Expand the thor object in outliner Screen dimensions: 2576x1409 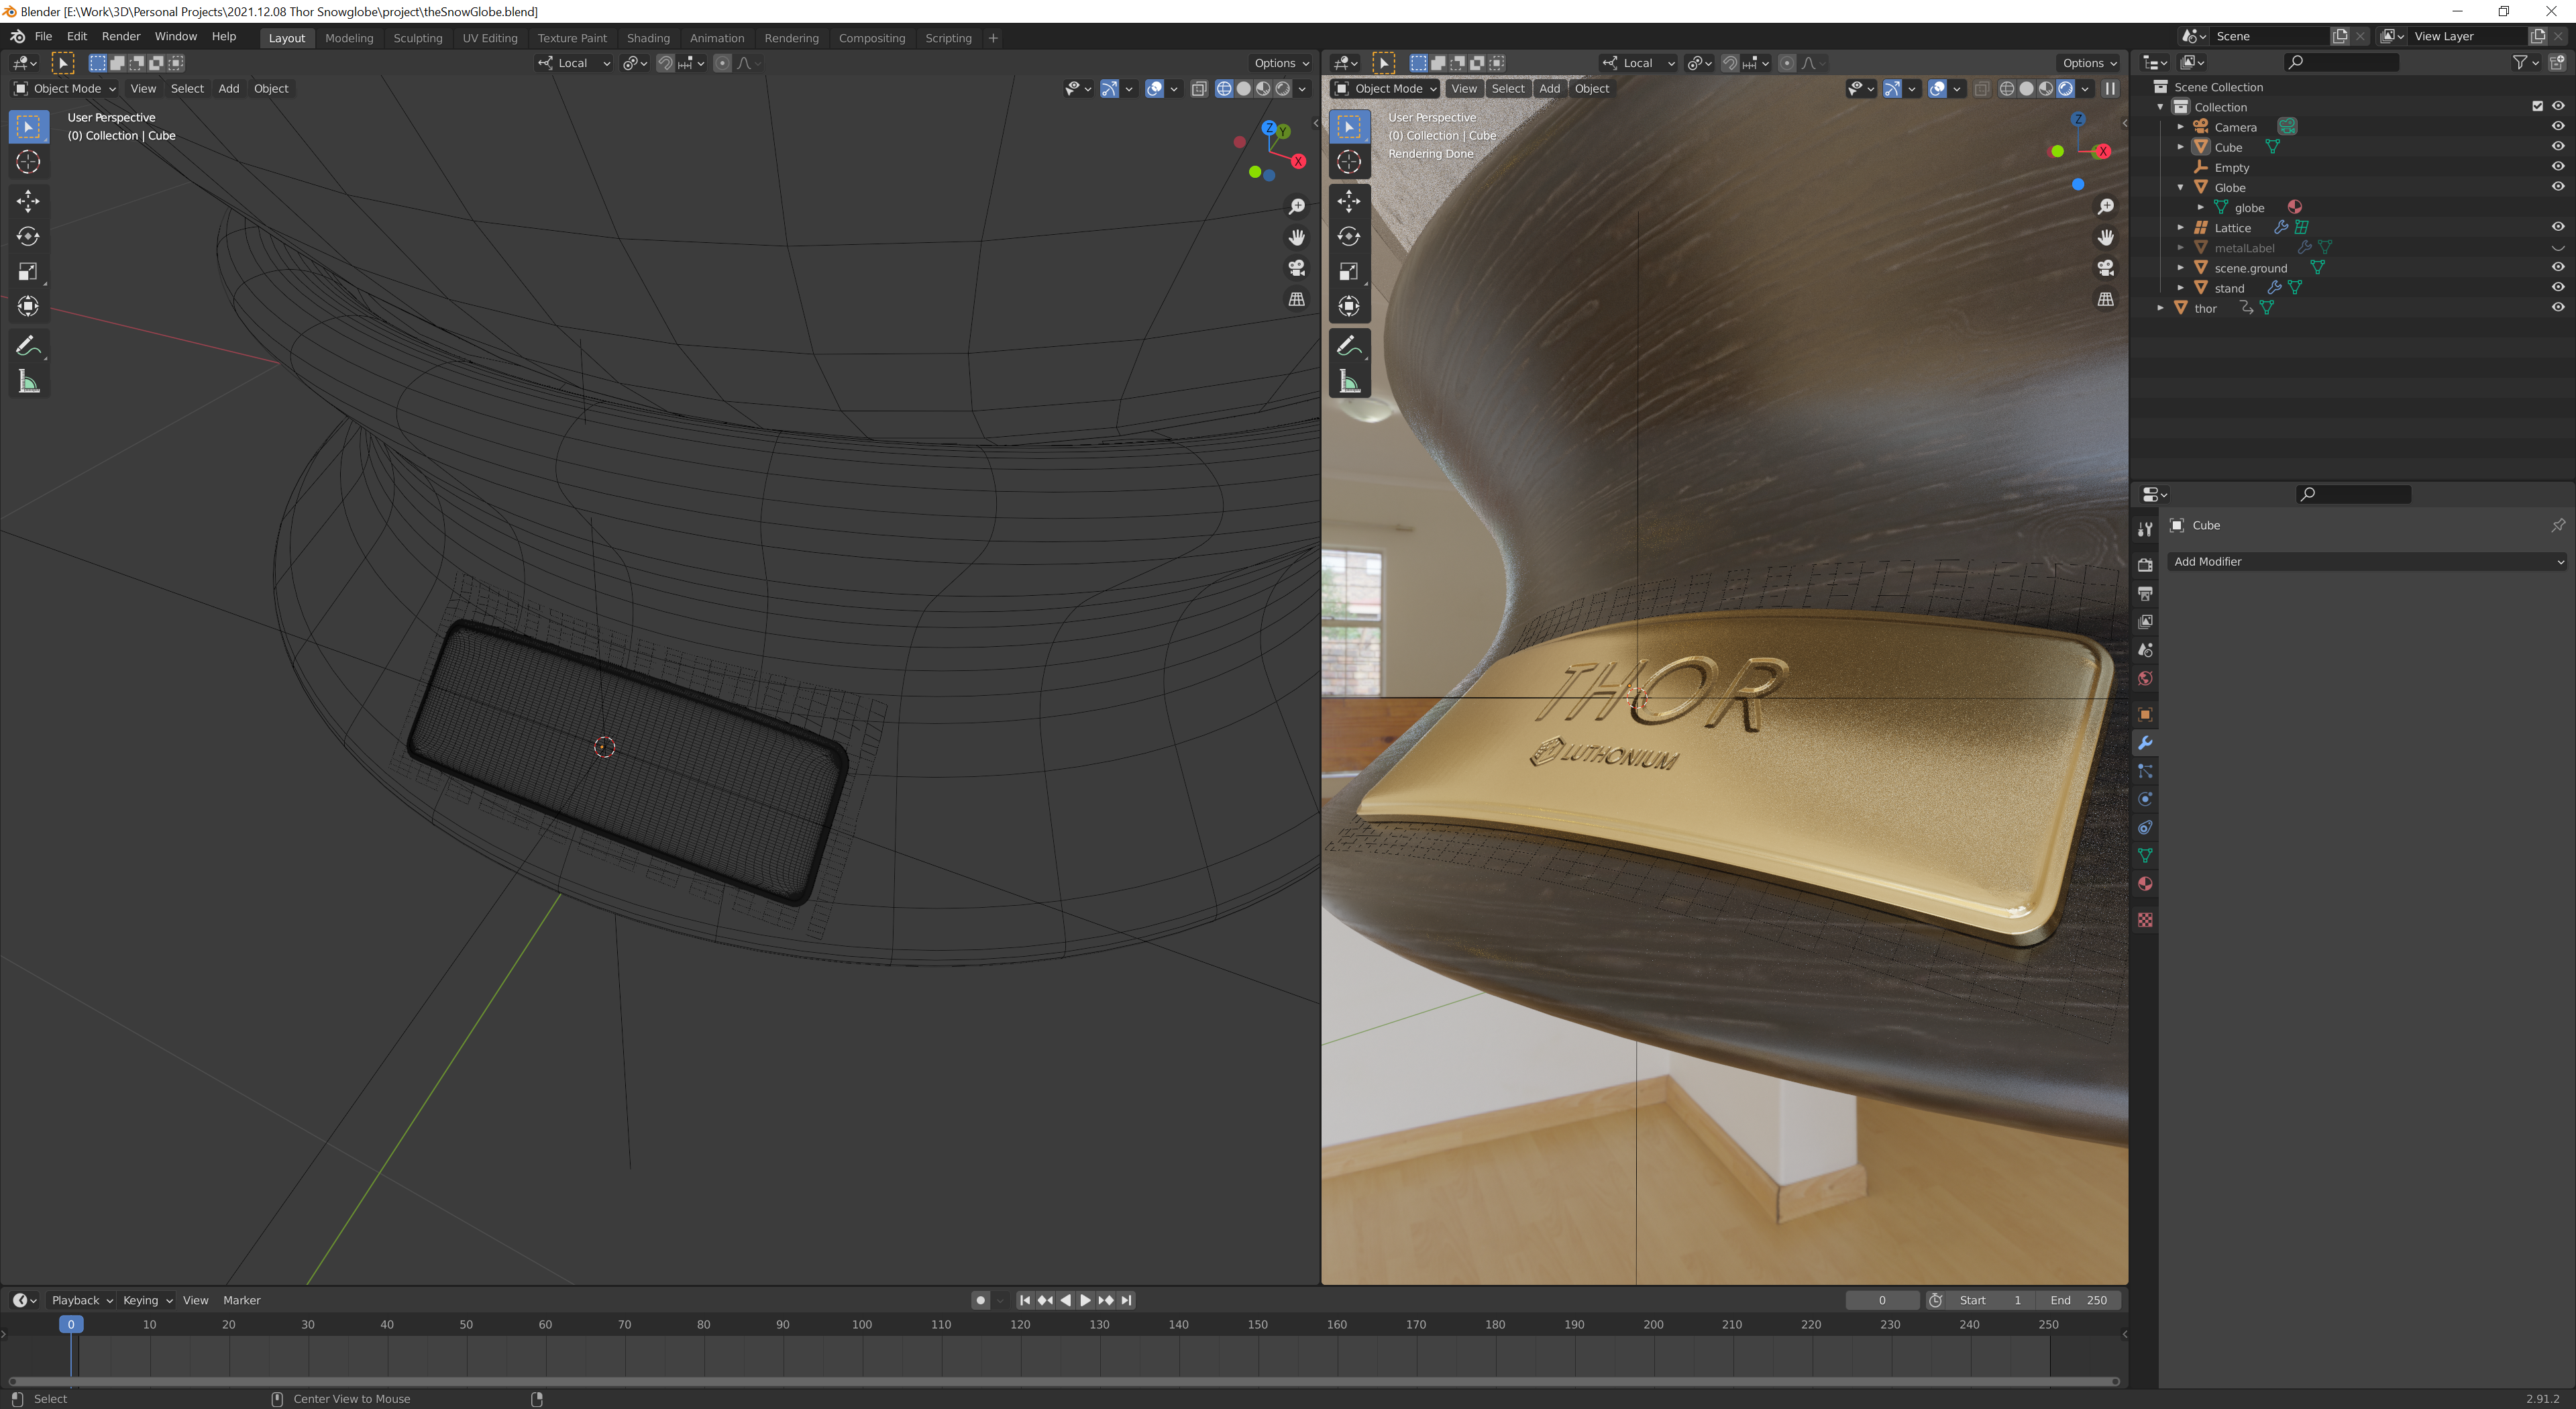click(2161, 308)
